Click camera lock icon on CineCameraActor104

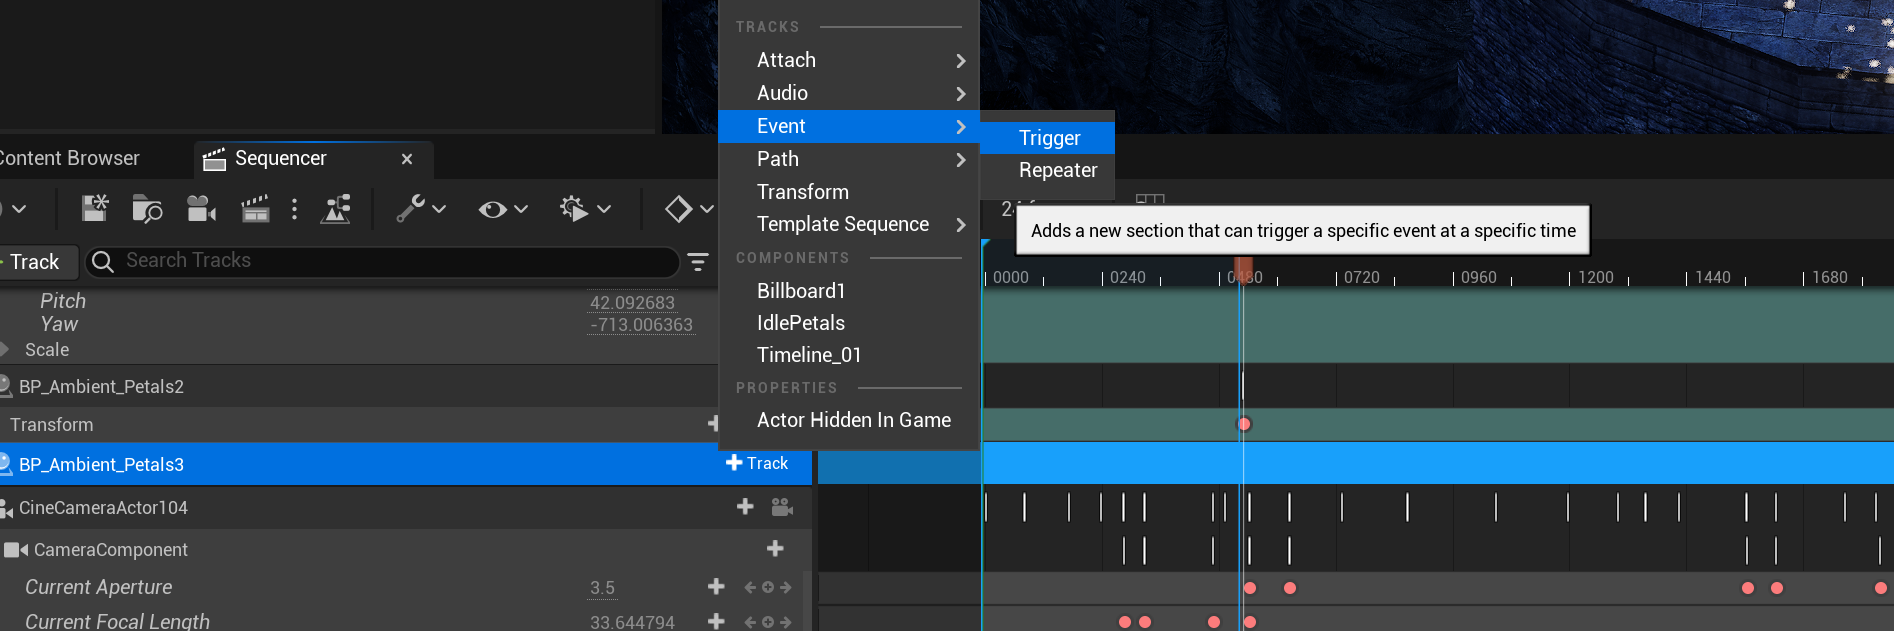point(782,508)
